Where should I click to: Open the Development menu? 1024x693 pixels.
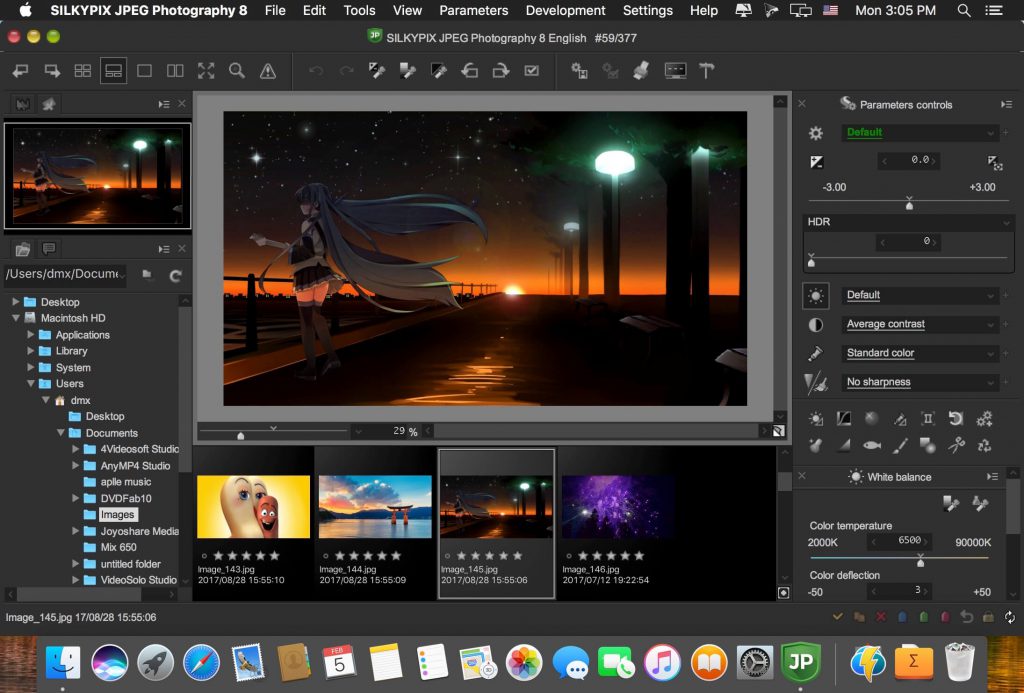(565, 11)
